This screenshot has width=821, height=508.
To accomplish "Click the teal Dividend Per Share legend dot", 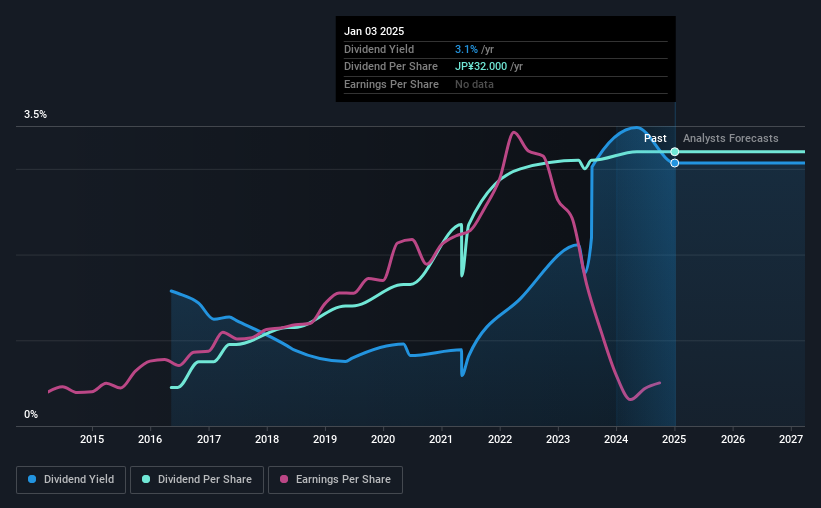I will (x=146, y=479).
